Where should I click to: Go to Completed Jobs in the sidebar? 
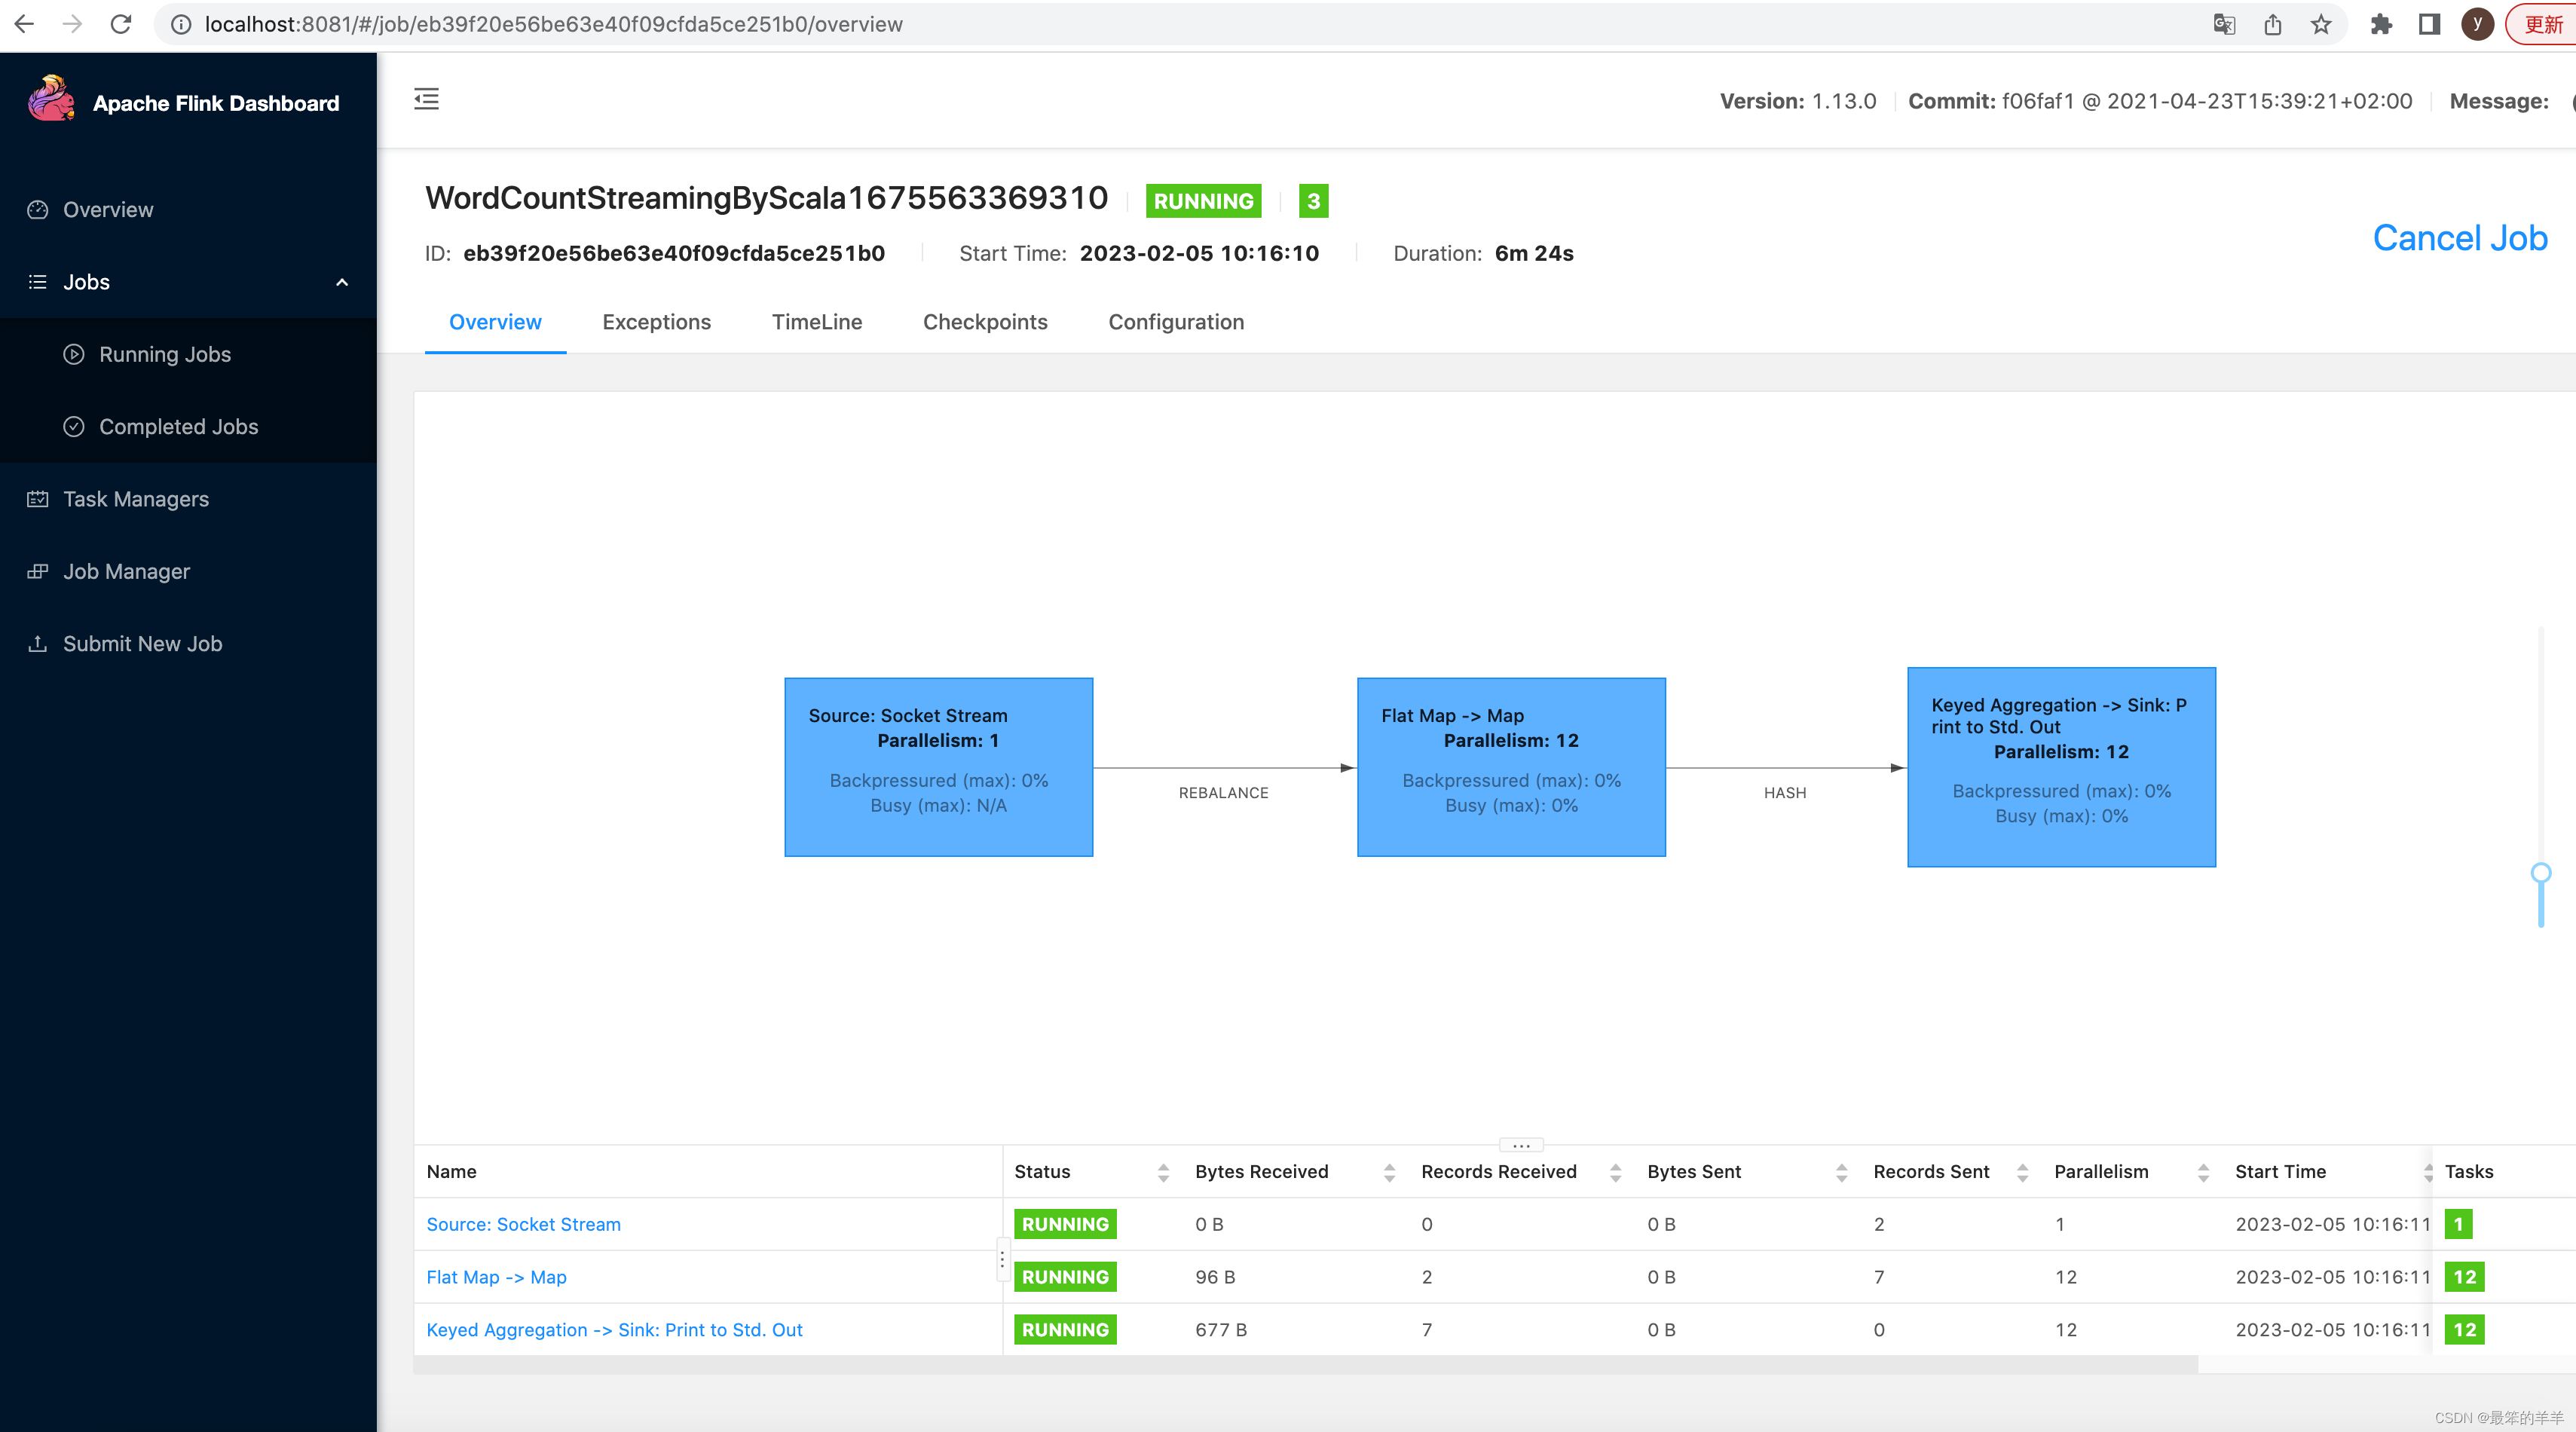[178, 427]
